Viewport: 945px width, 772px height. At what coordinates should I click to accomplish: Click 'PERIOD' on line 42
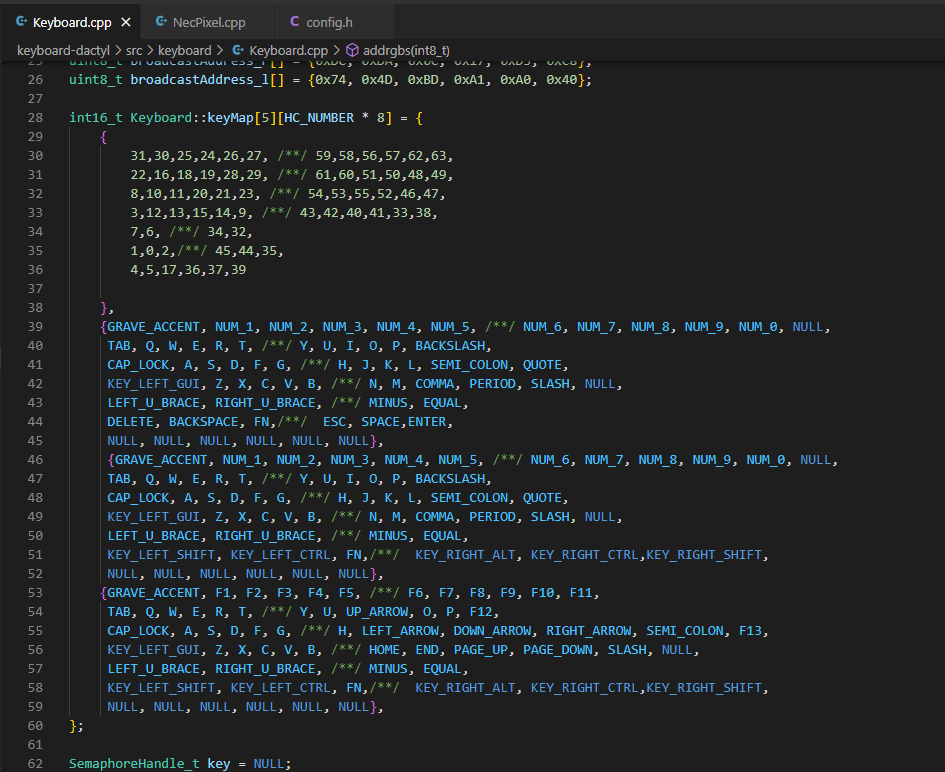click(x=492, y=383)
